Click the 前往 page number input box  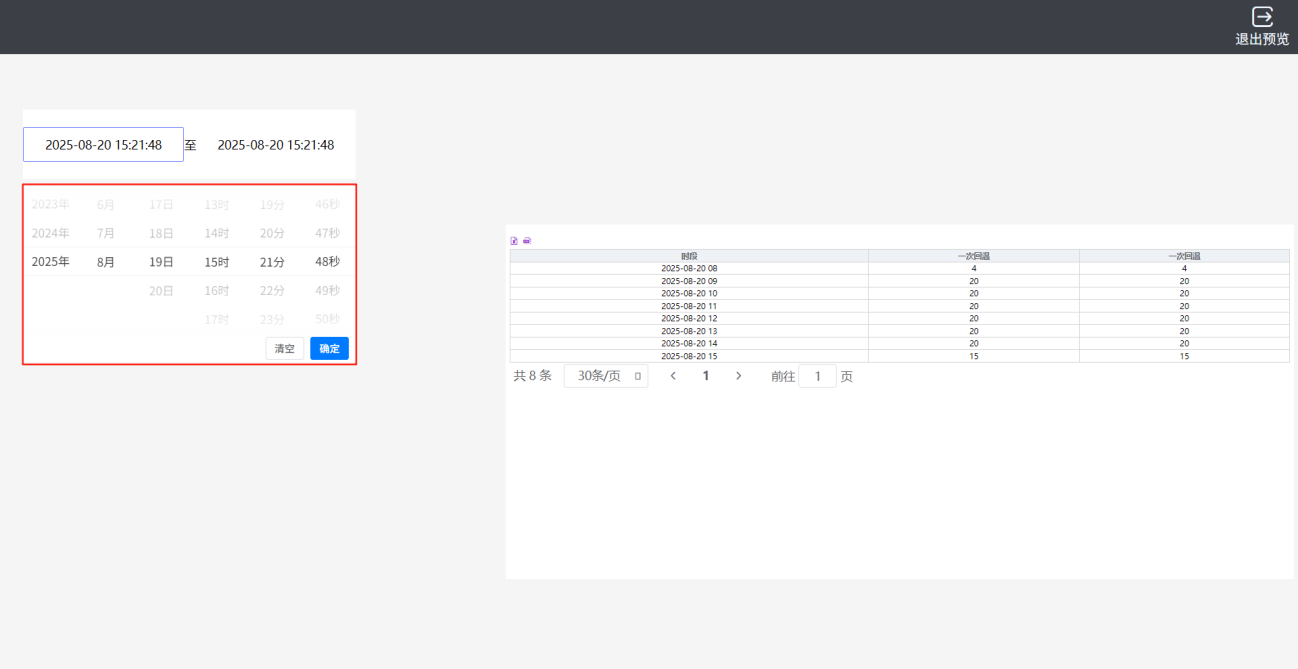tap(817, 376)
